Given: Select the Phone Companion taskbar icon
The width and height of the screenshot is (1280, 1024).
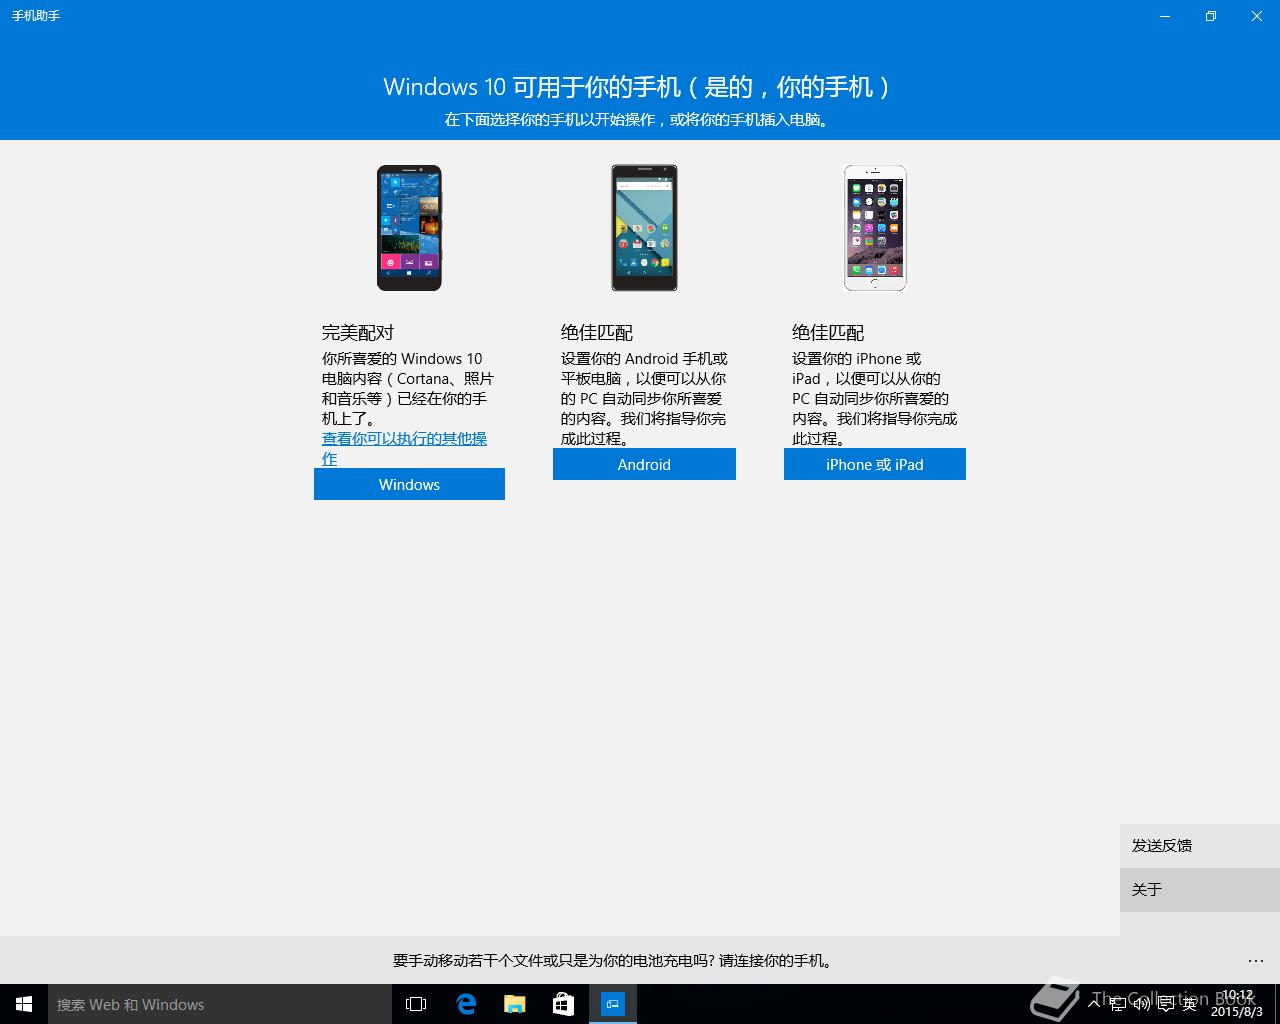Looking at the screenshot, I should (613, 1004).
